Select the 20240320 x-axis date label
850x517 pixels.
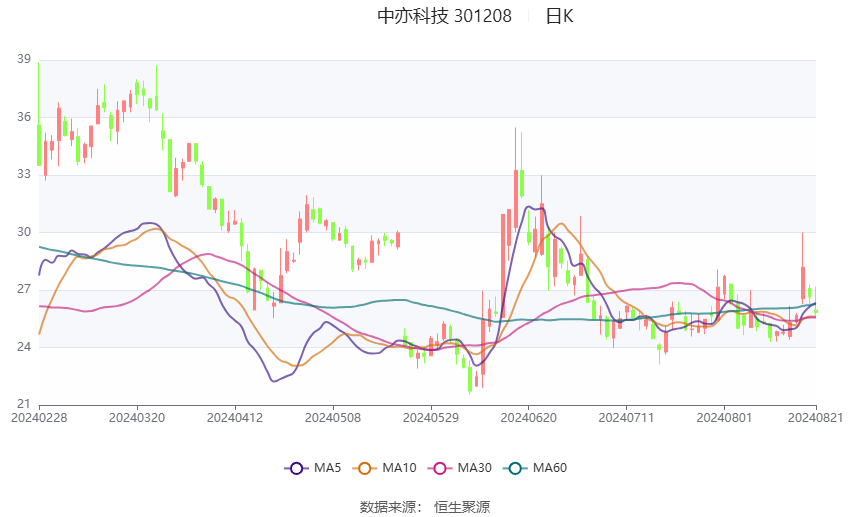point(137,418)
